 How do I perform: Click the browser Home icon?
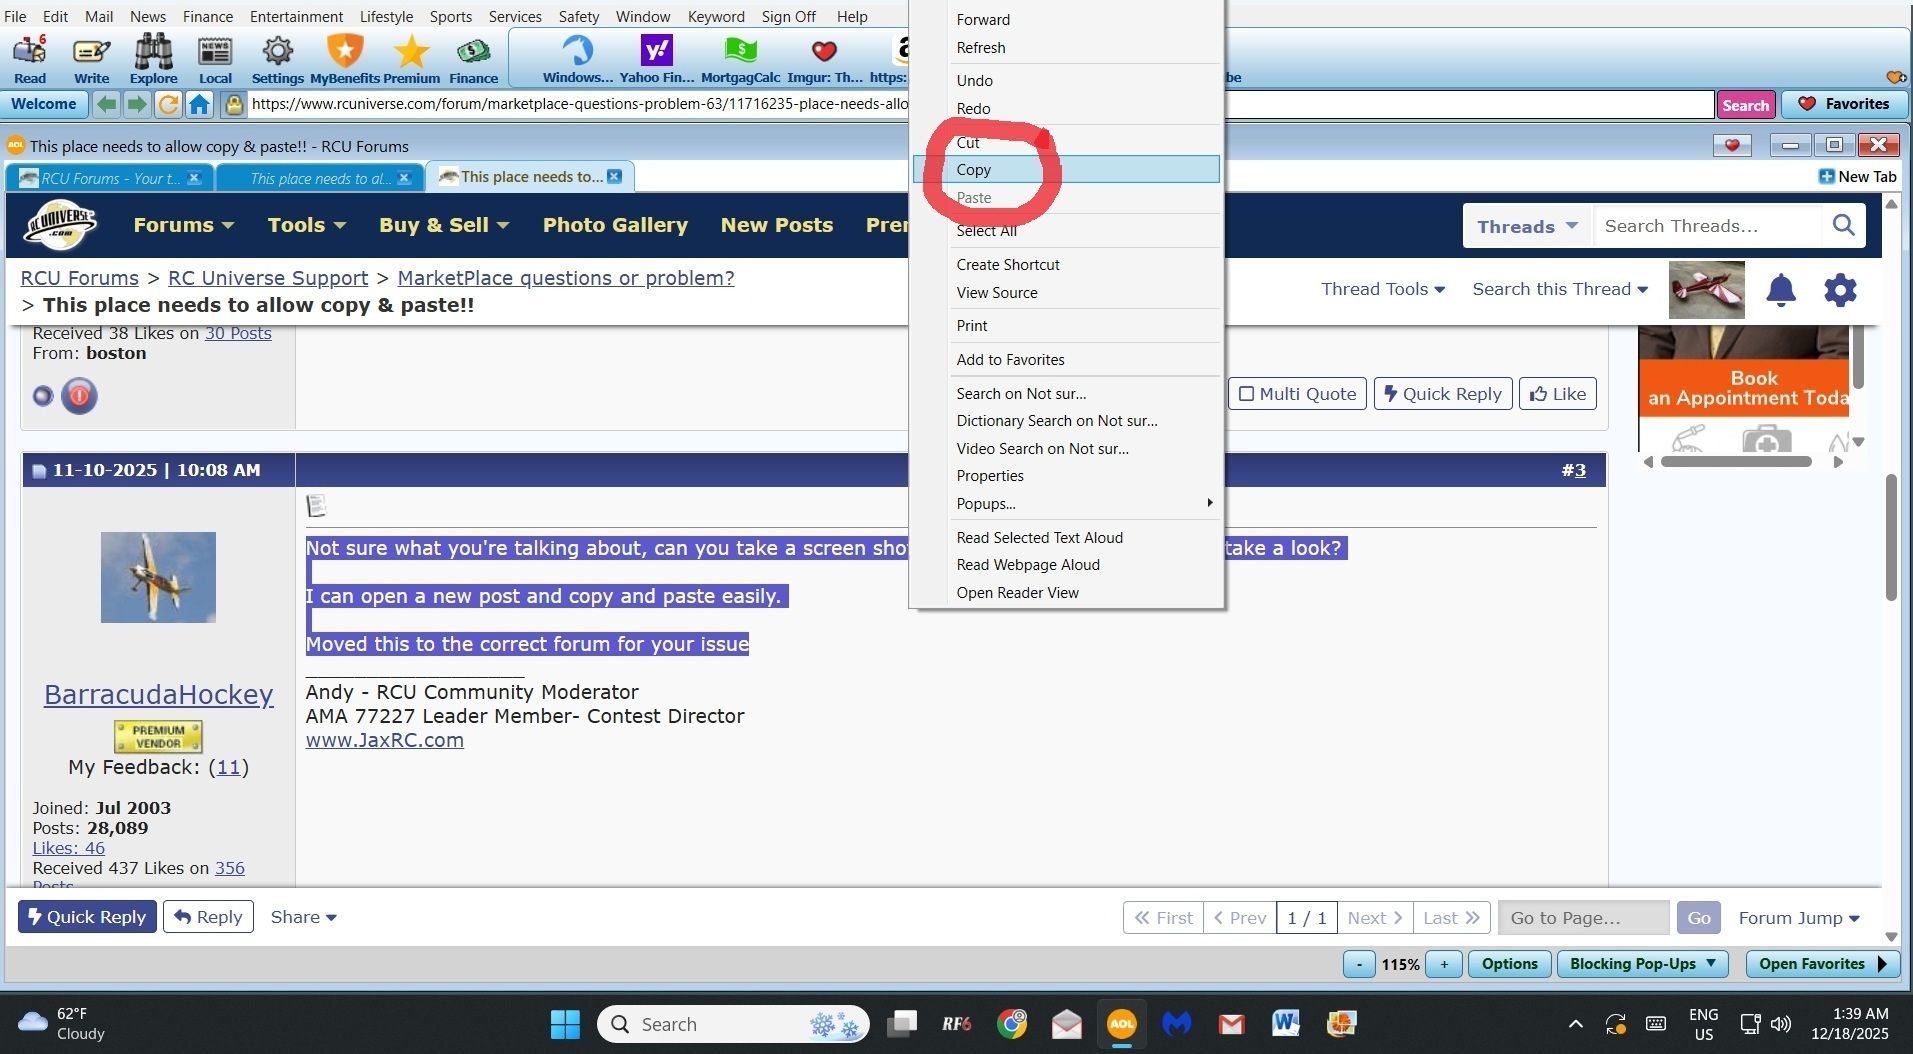(199, 104)
